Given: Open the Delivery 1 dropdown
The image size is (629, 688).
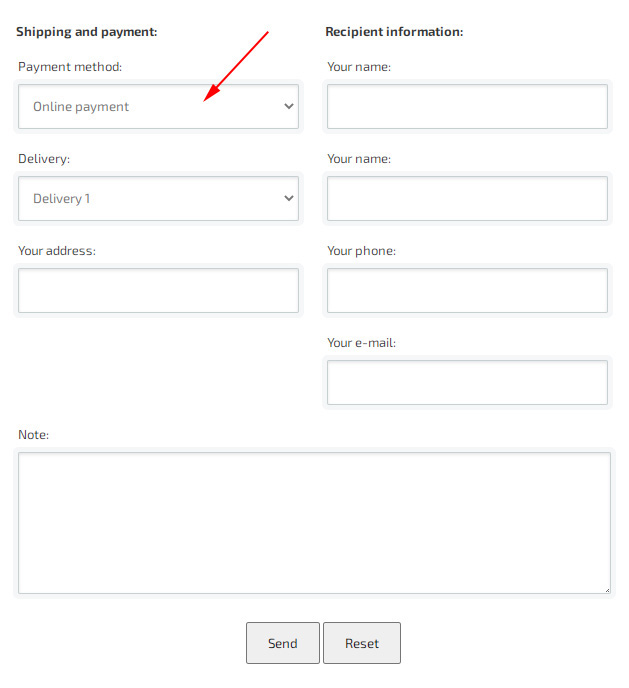Looking at the screenshot, I should click(158, 199).
